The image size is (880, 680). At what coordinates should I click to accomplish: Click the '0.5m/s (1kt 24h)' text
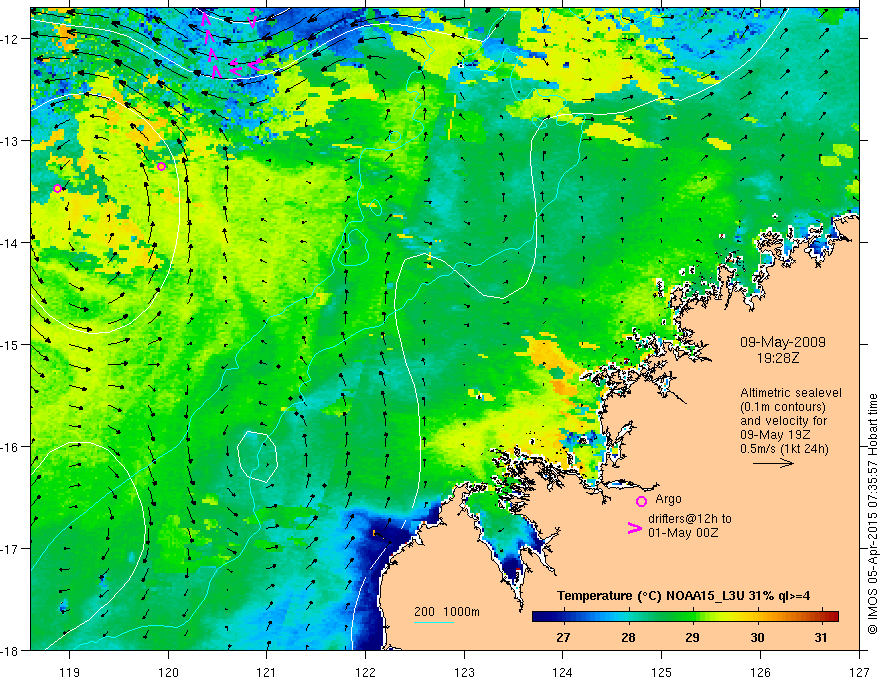click(x=784, y=449)
